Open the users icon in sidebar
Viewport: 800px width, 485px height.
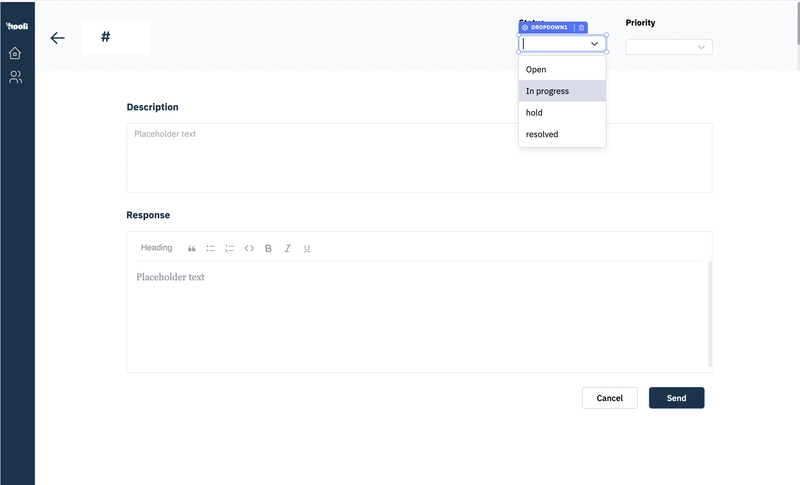pyautogui.click(x=15, y=77)
